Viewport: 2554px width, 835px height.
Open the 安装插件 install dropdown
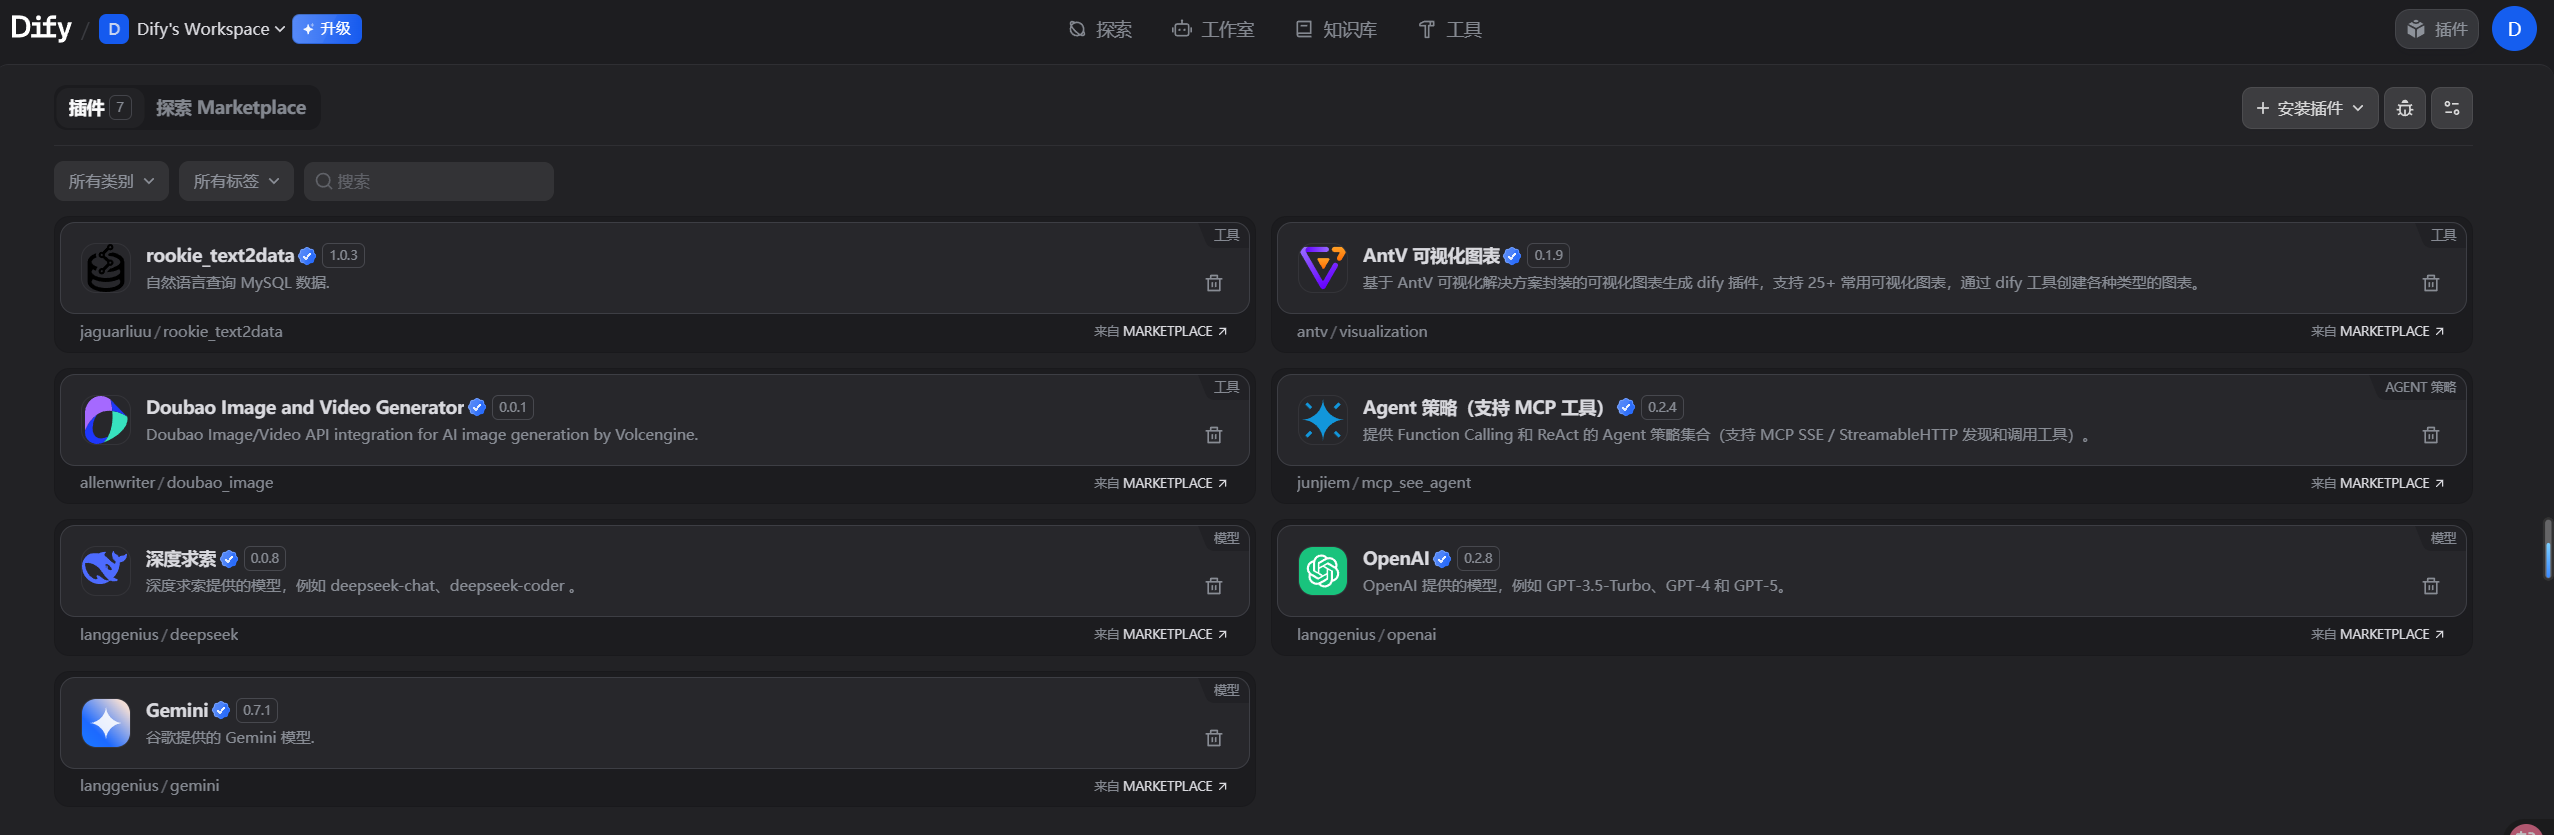click(2309, 108)
